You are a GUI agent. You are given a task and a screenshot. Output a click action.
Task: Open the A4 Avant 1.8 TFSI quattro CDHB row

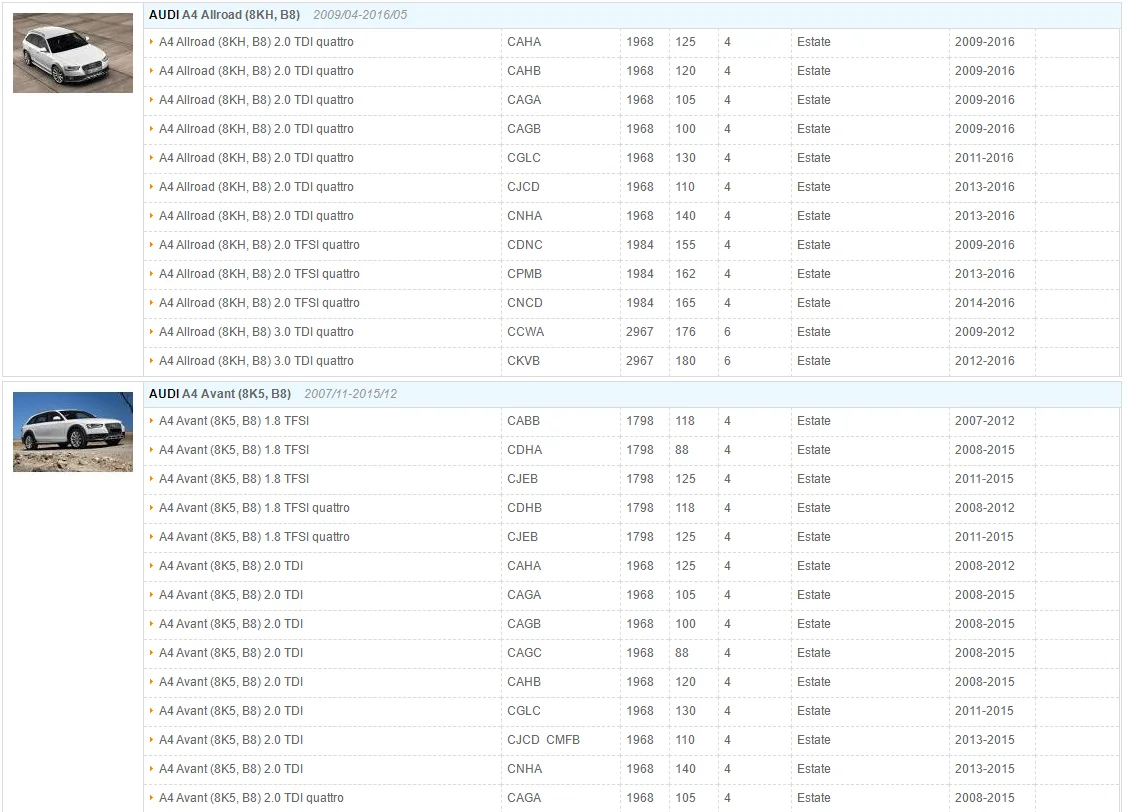(x=632, y=508)
